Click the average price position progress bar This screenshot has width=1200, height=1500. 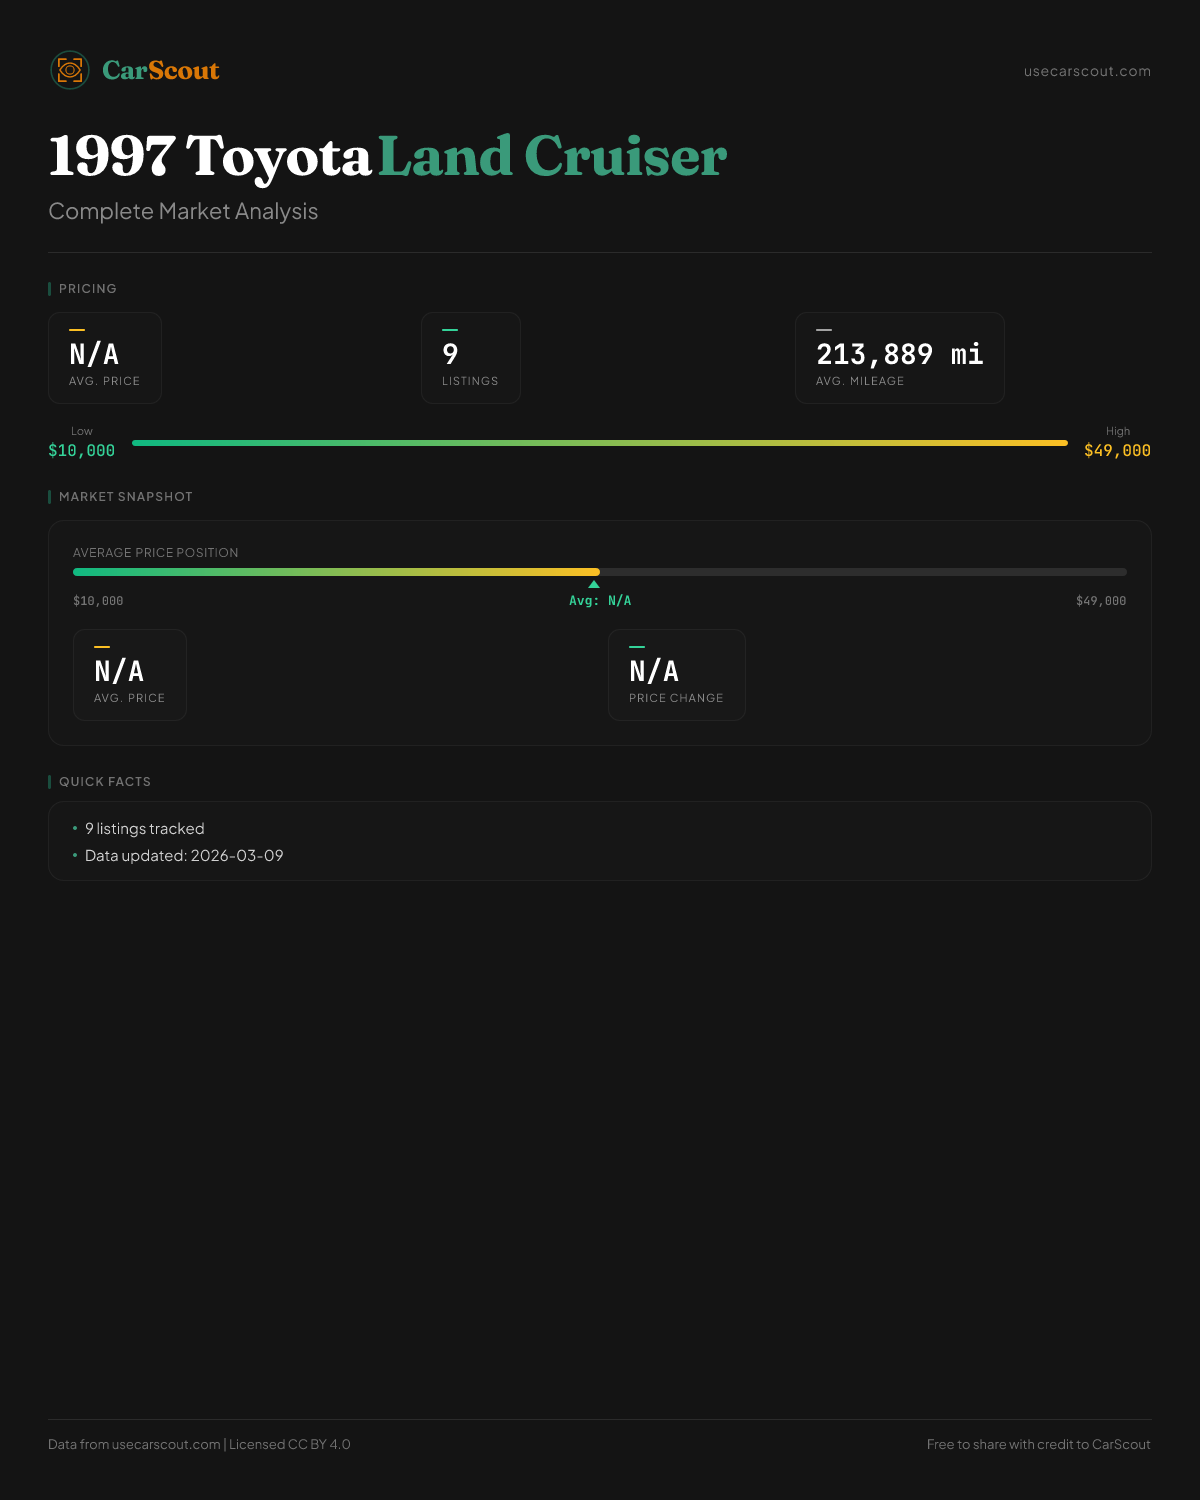click(600, 572)
